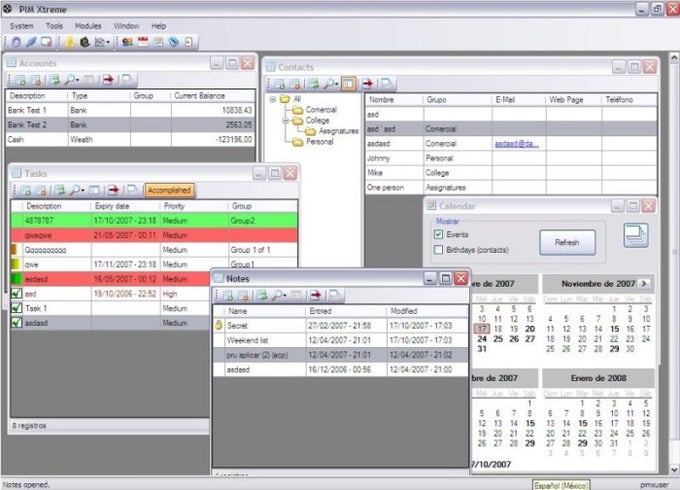This screenshot has width=680, height=490.
Task: Check the Birthdays (contacts) checkbox
Action: point(438,250)
